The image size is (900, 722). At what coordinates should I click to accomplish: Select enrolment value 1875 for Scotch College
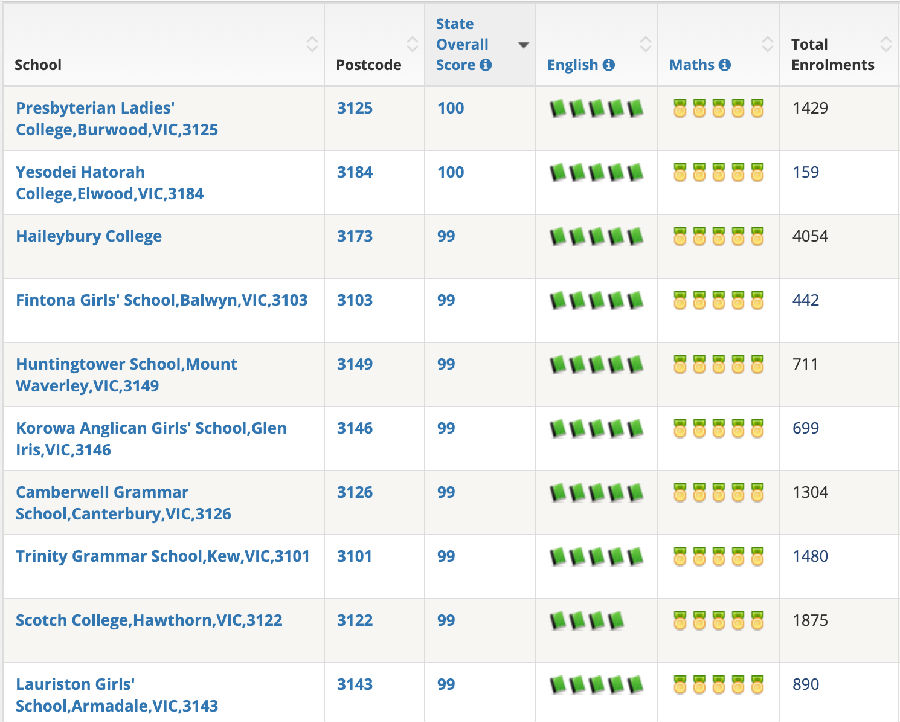(810, 620)
